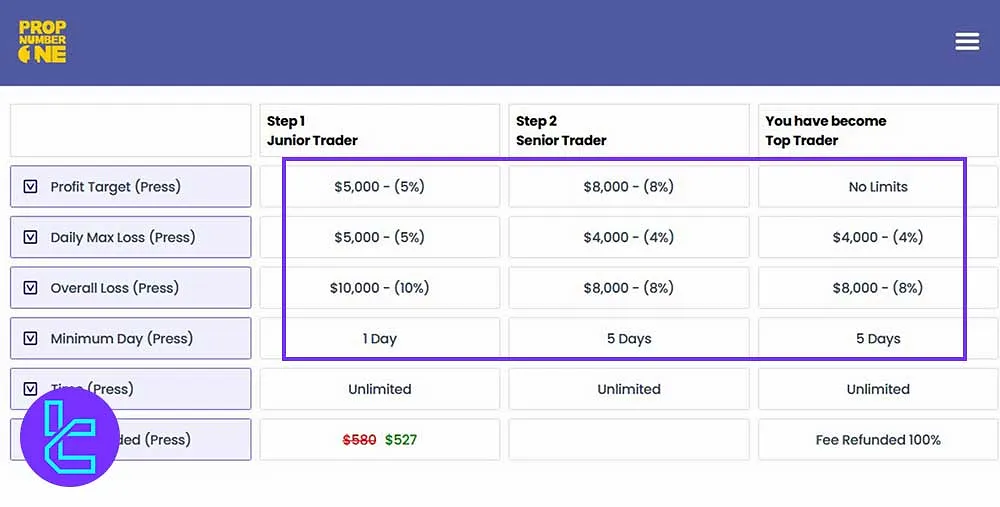
Task: Expand the Overall Loss (Press) row
Action: [x=131, y=288]
